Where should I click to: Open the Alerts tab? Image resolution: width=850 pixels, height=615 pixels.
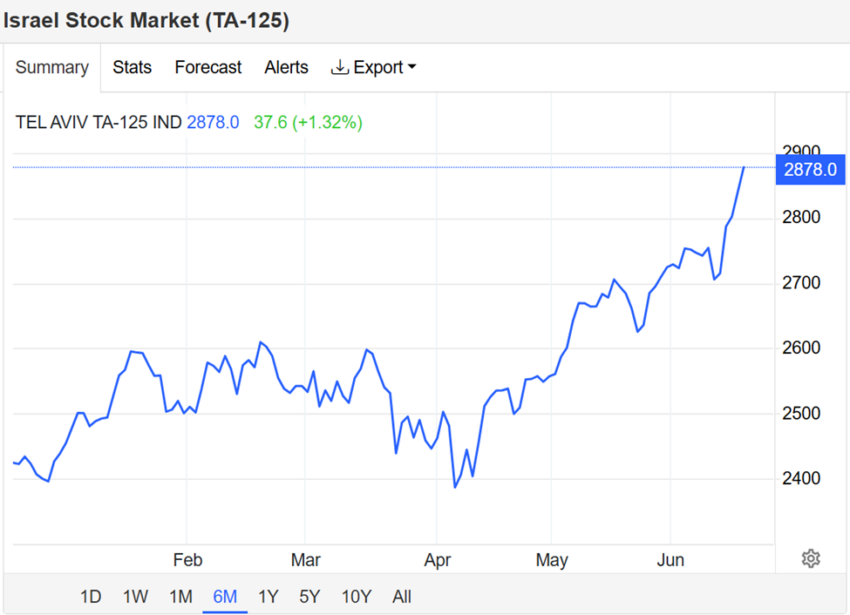coord(286,67)
